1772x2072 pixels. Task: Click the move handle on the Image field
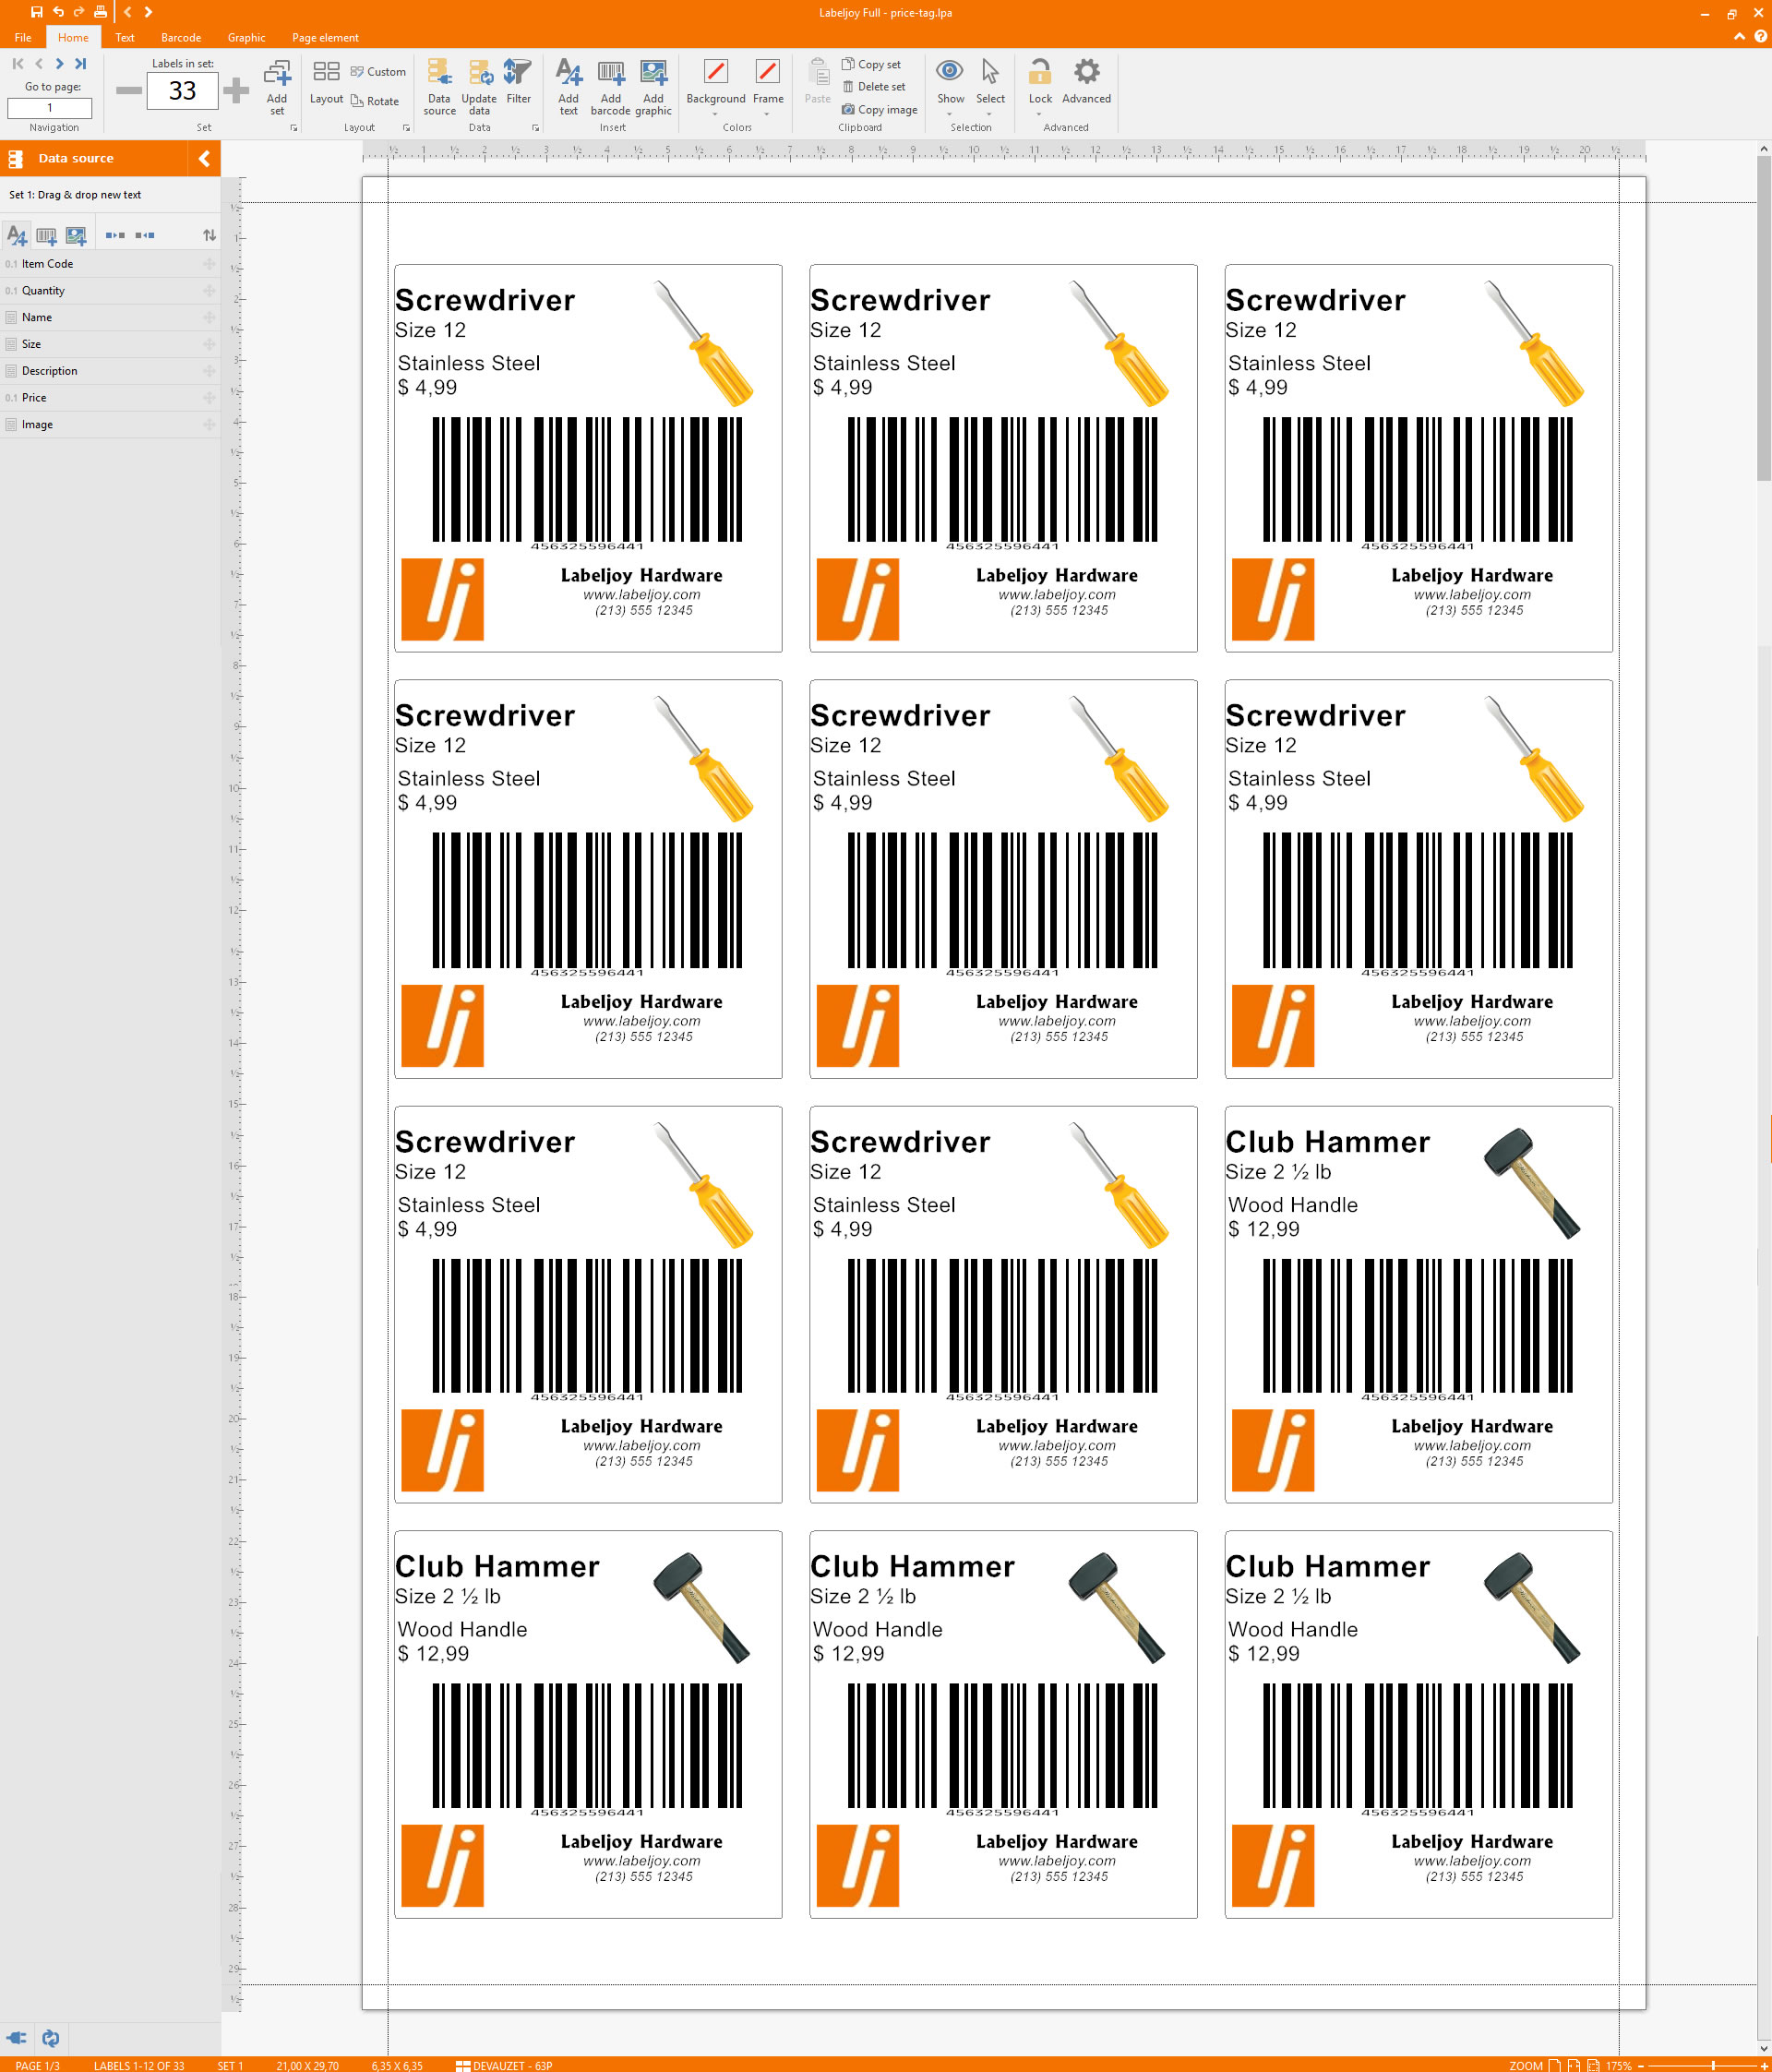209,425
